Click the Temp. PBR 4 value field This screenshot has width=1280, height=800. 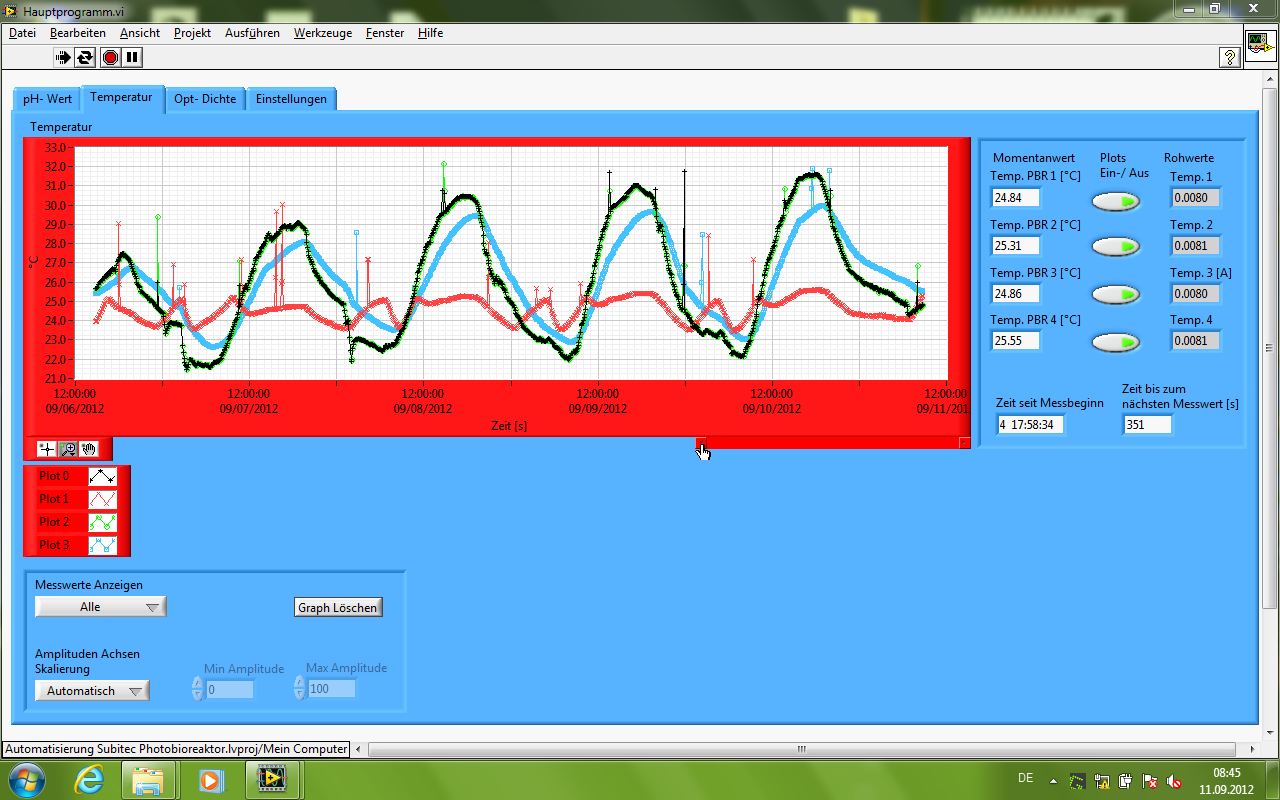(1015, 341)
